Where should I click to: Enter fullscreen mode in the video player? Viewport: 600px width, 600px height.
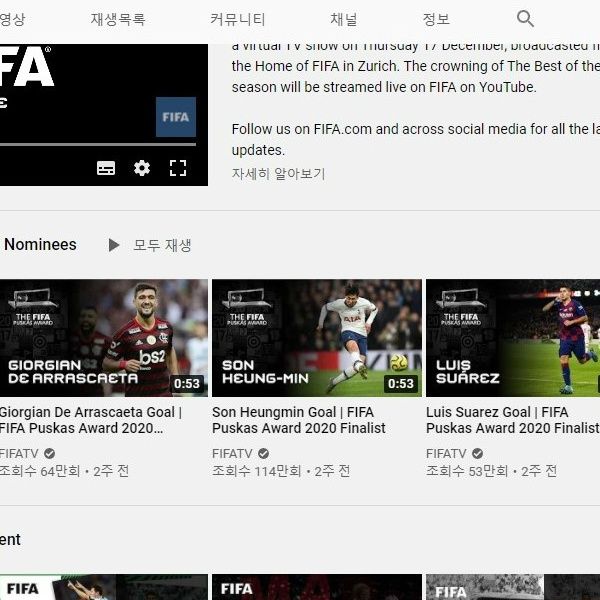coord(178,168)
